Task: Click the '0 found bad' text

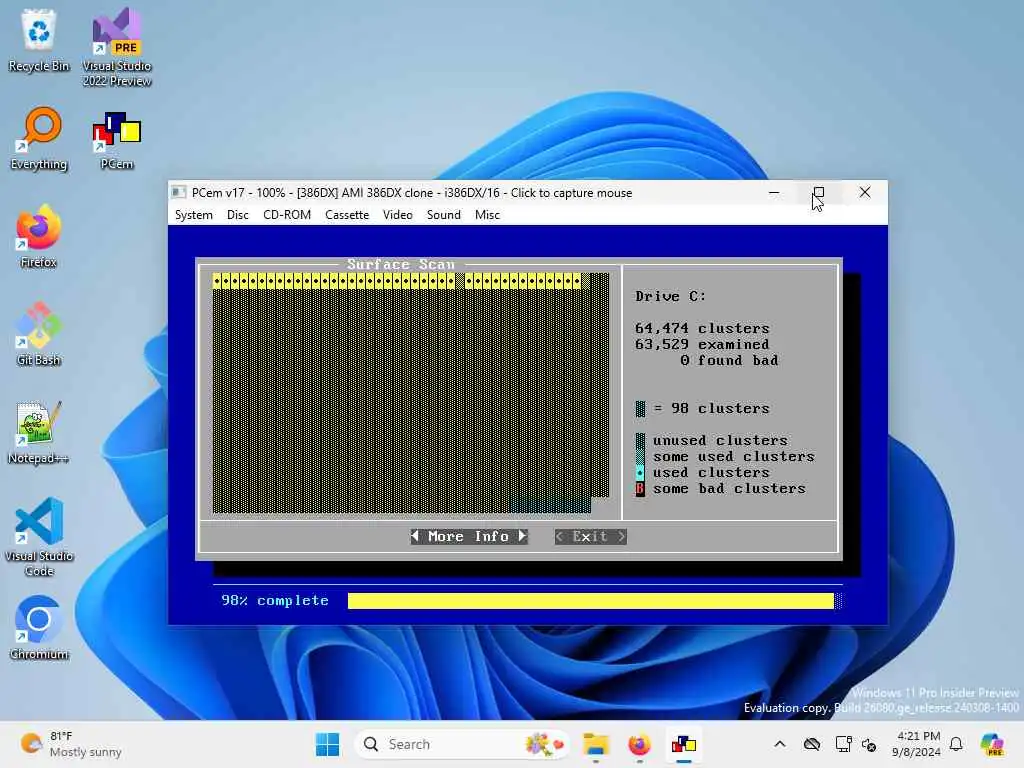Action: (x=729, y=360)
